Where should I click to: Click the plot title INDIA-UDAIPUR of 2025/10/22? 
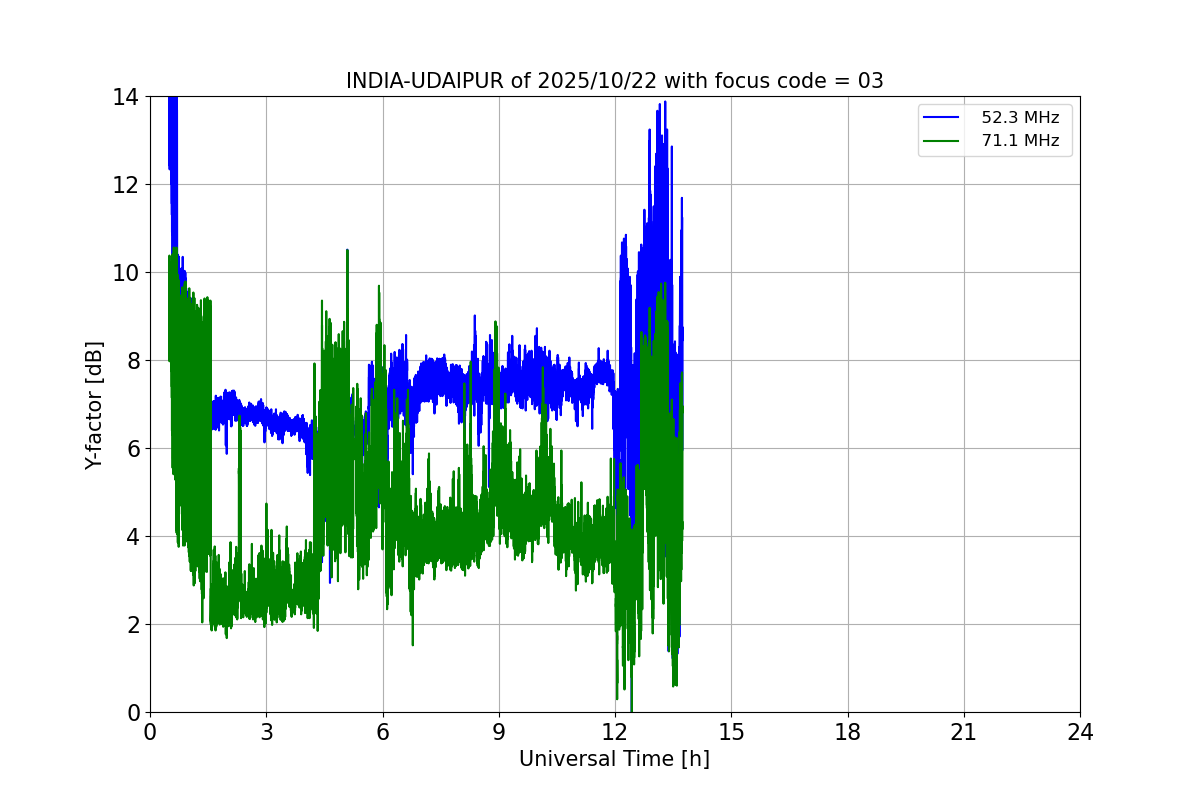(x=615, y=81)
